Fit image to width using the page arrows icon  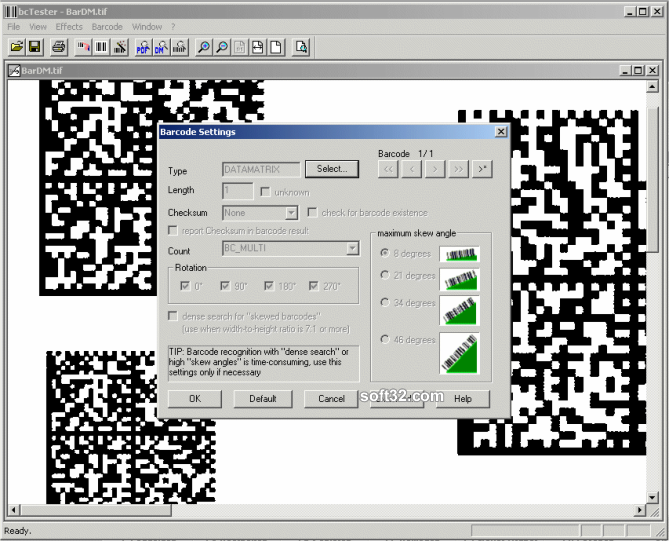(258, 47)
